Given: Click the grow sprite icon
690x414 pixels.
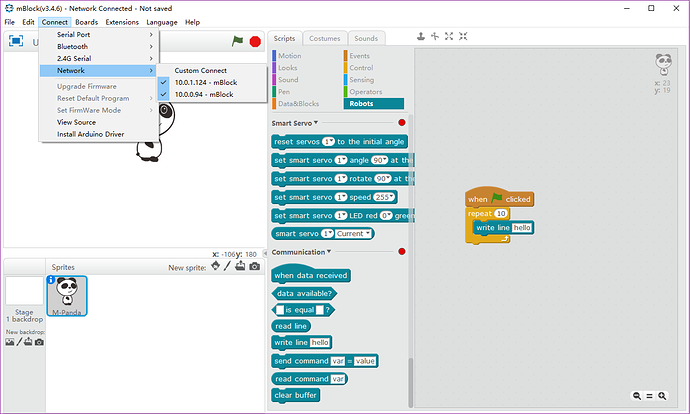Looking at the screenshot, I should [449, 36].
